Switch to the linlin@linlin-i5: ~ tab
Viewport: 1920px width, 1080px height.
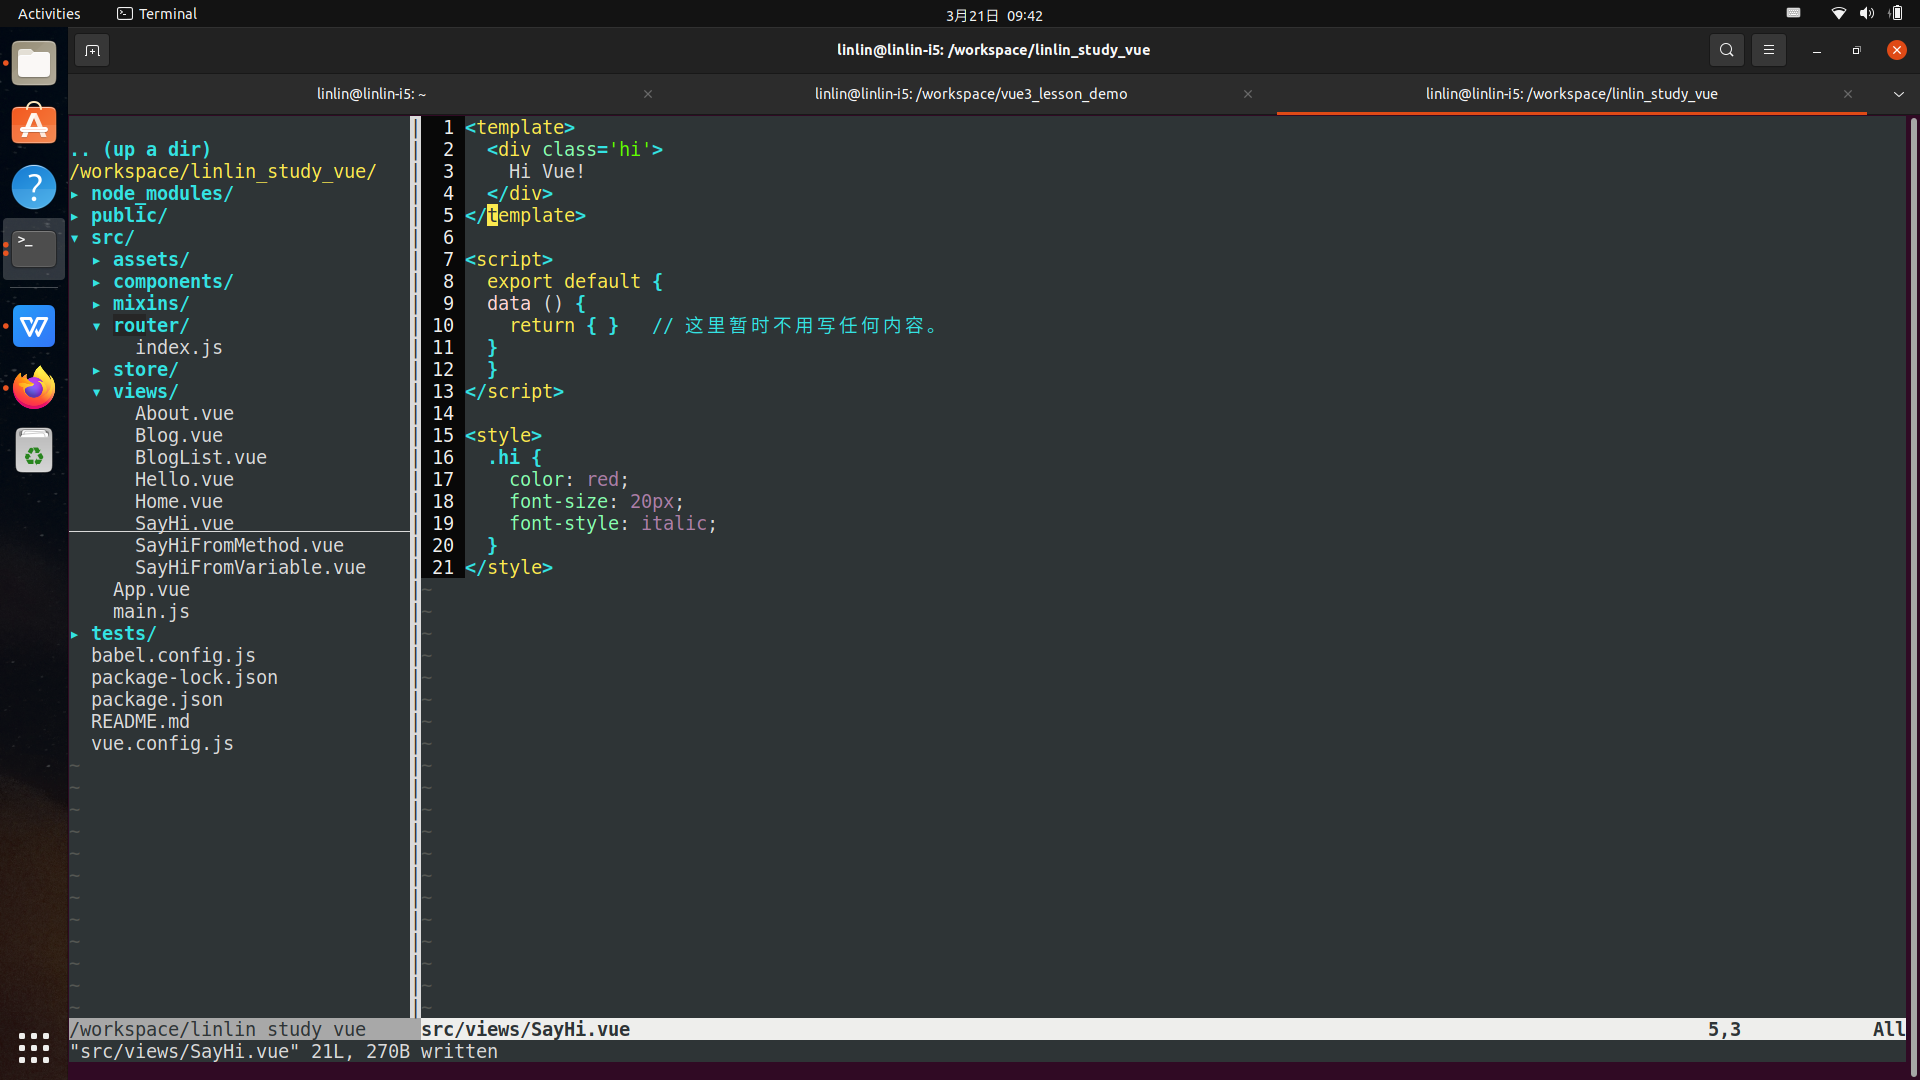(x=371, y=94)
